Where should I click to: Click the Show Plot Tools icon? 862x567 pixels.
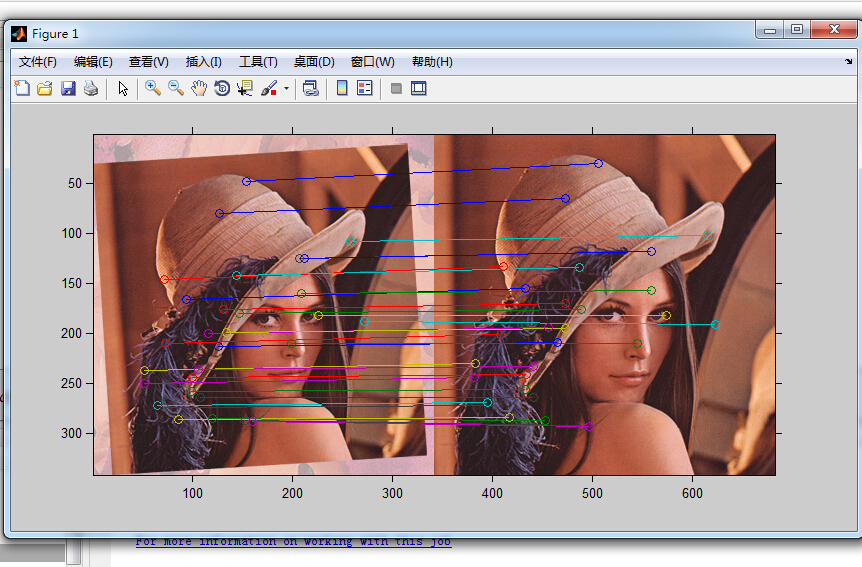[419, 88]
